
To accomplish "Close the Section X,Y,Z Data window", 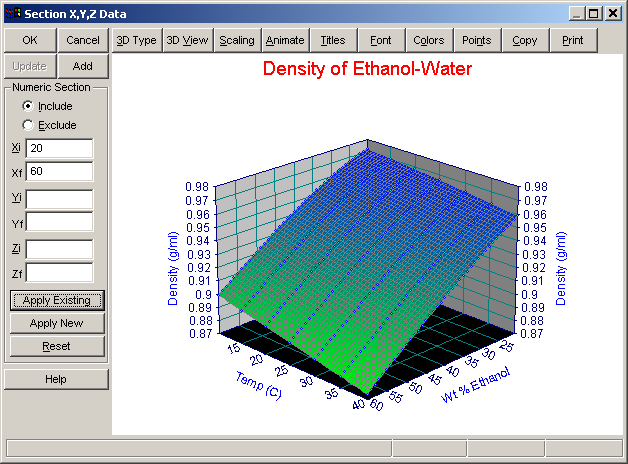I will pyautogui.click(x=613, y=14).
